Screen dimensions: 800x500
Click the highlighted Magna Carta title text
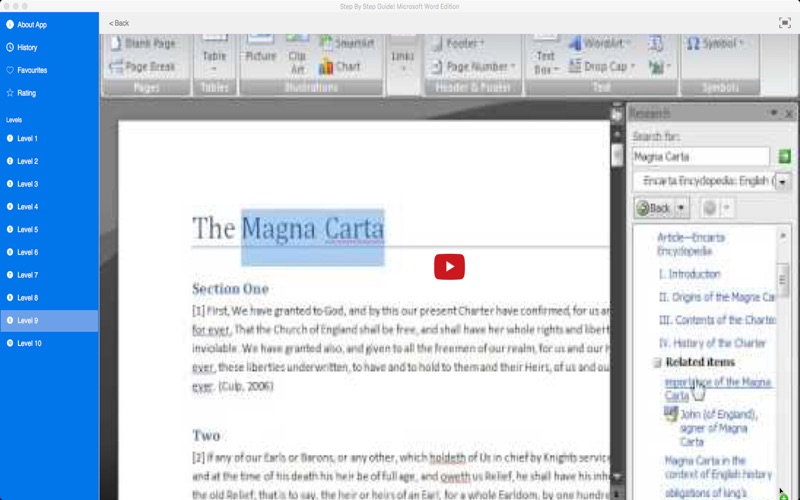pos(313,228)
